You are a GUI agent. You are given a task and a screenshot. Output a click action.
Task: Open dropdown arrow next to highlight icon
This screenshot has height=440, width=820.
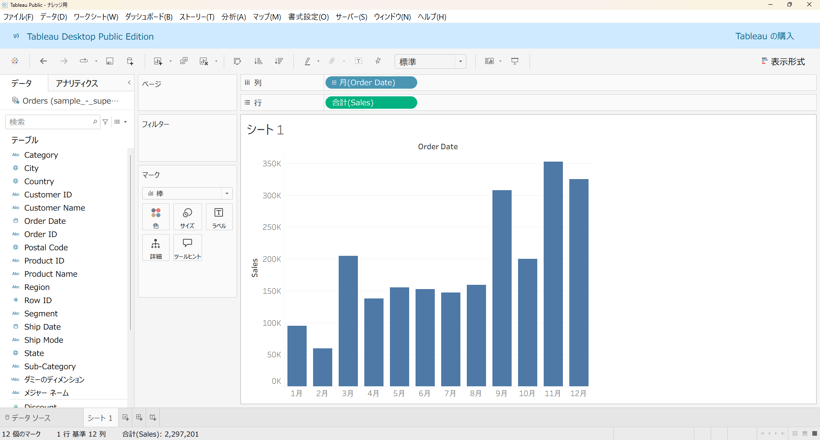(x=318, y=61)
